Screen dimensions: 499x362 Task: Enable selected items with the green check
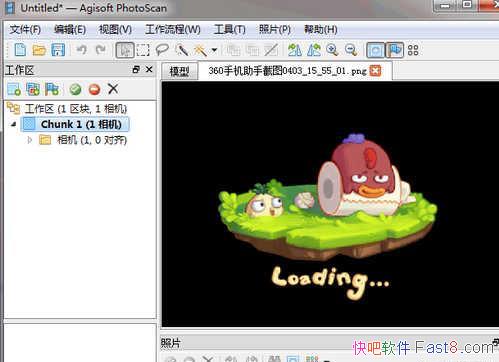(75, 89)
